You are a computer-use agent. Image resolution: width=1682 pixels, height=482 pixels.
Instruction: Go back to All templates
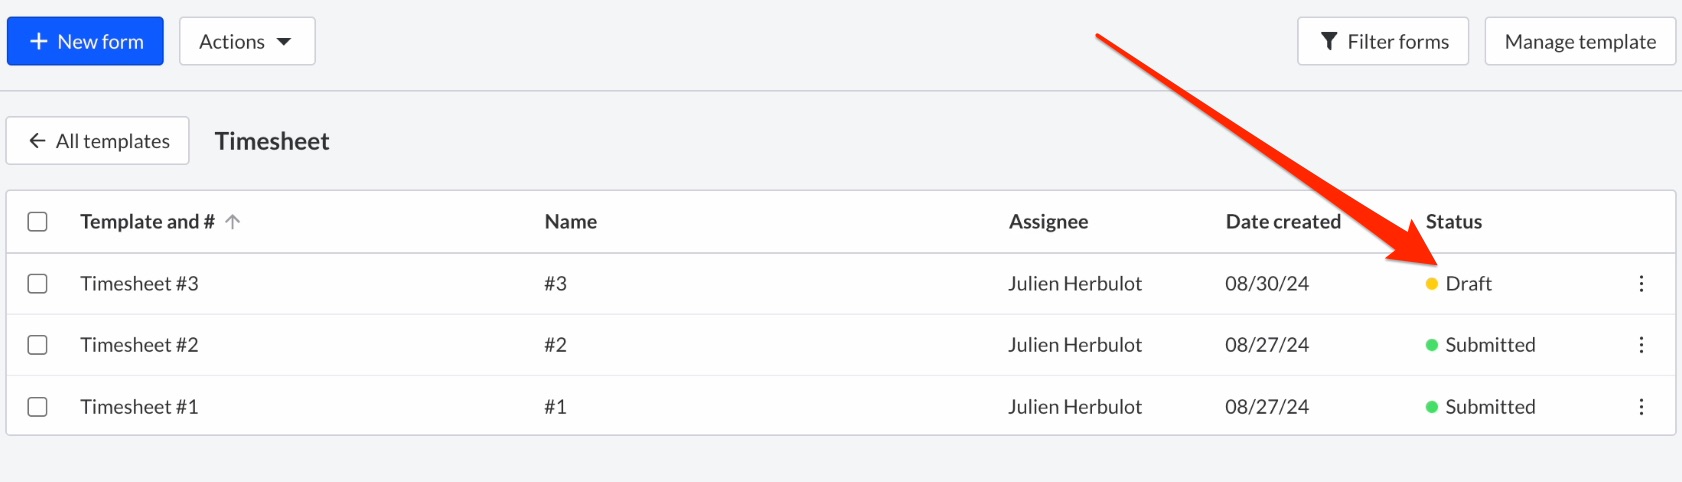pyautogui.click(x=98, y=141)
